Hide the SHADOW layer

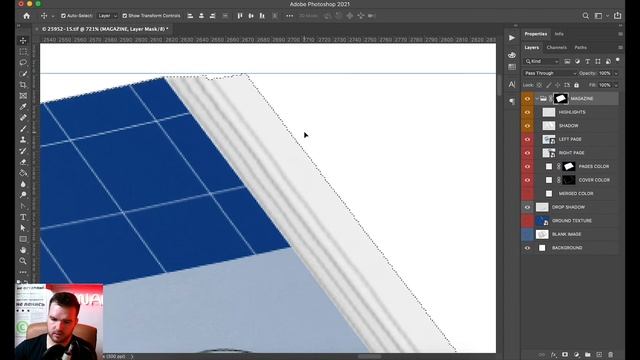(x=527, y=126)
